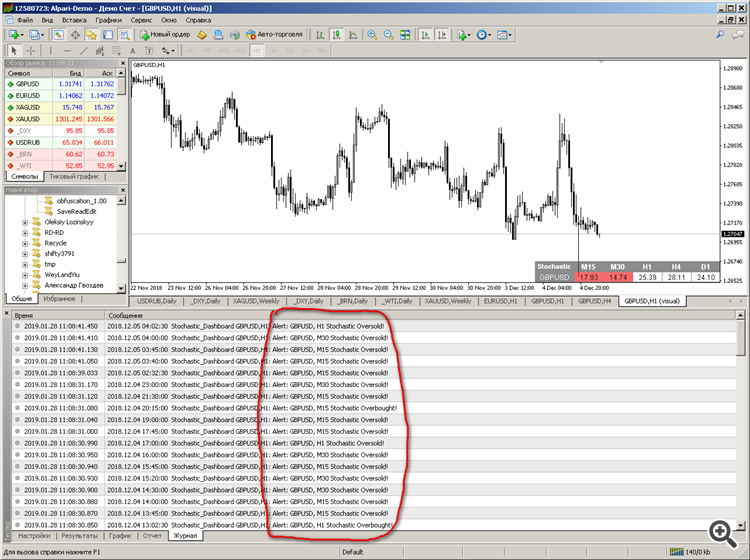Switch the chart to line chart
The height and width of the screenshot is (560, 750).
click(353, 35)
